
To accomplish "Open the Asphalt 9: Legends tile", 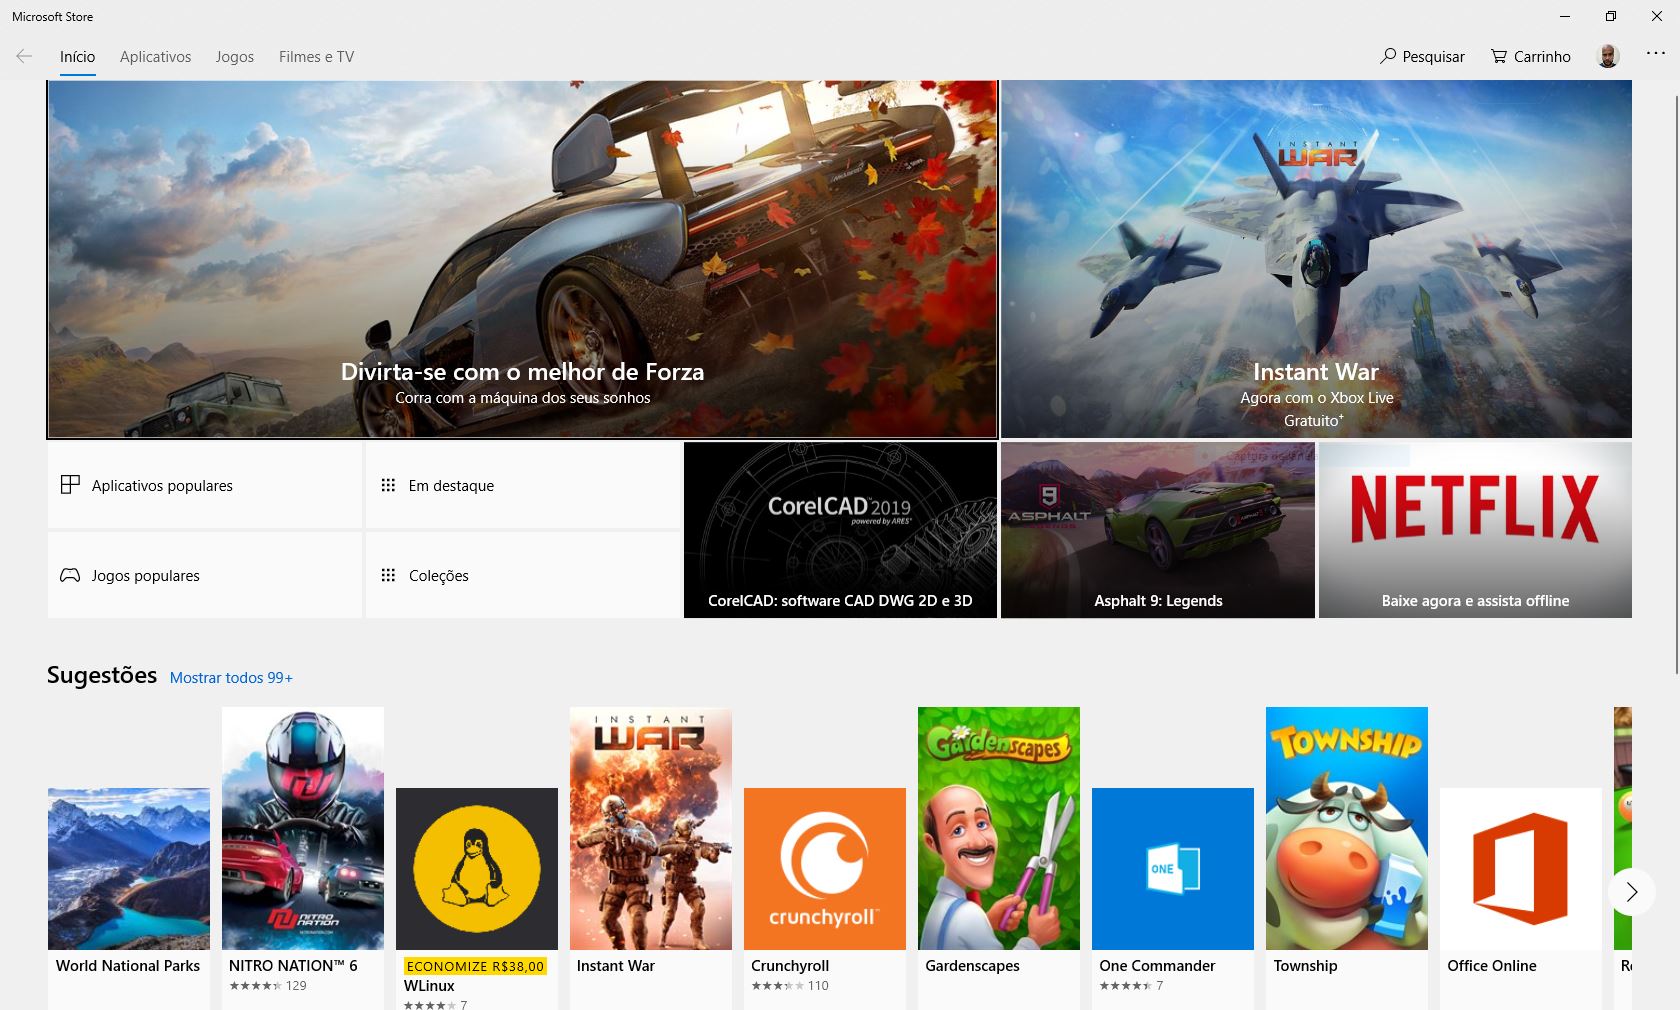I will [1158, 530].
